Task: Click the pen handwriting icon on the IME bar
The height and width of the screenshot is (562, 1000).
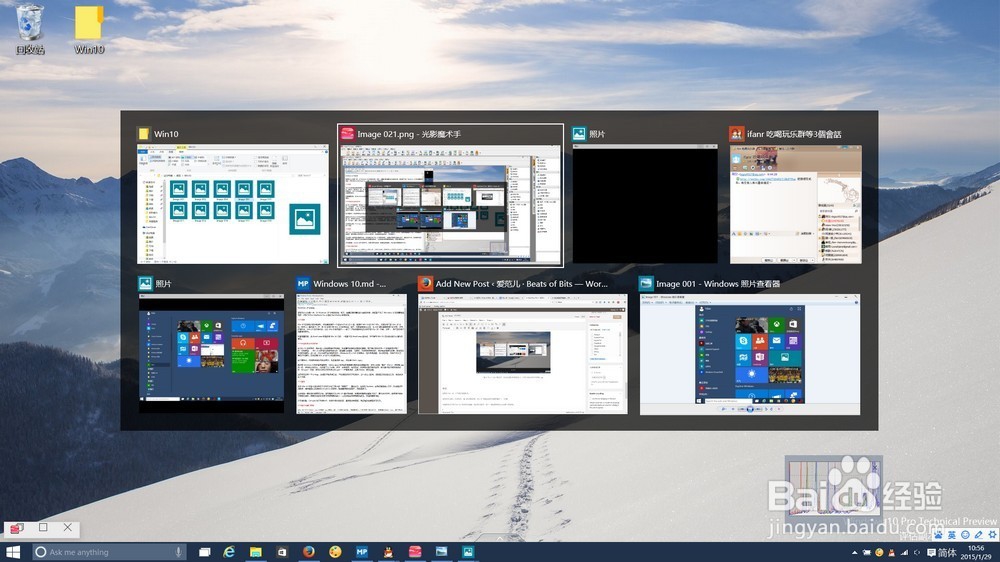Action: coord(978,535)
